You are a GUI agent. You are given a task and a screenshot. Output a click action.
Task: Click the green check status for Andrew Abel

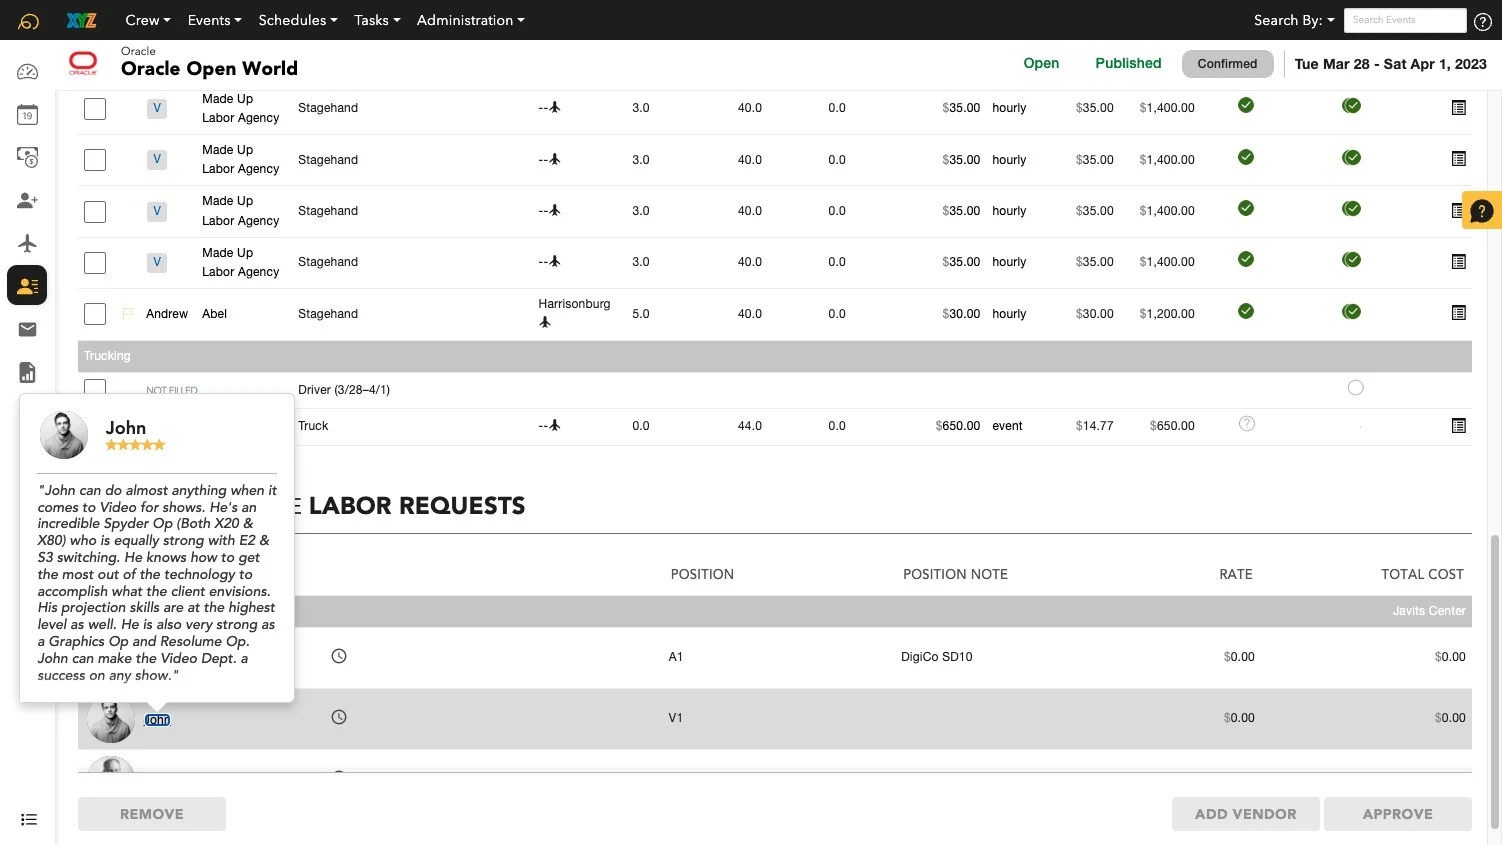1246,311
